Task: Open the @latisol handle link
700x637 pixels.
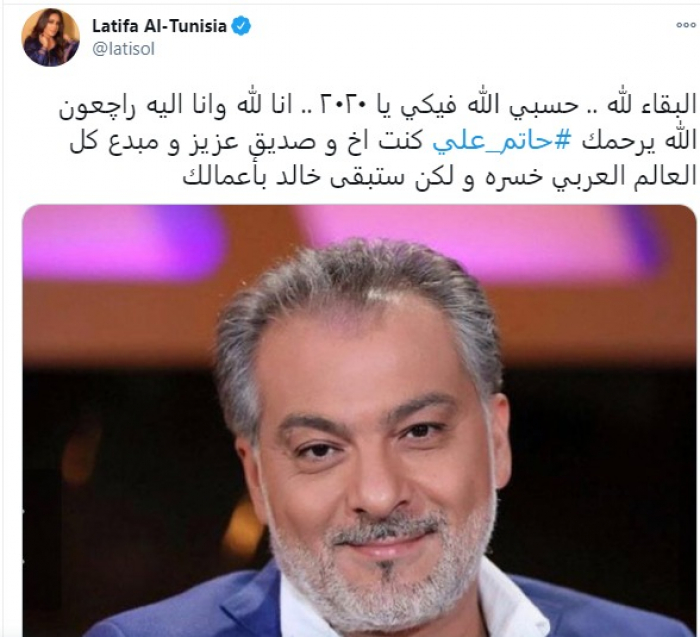Action: (x=123, y=49)
